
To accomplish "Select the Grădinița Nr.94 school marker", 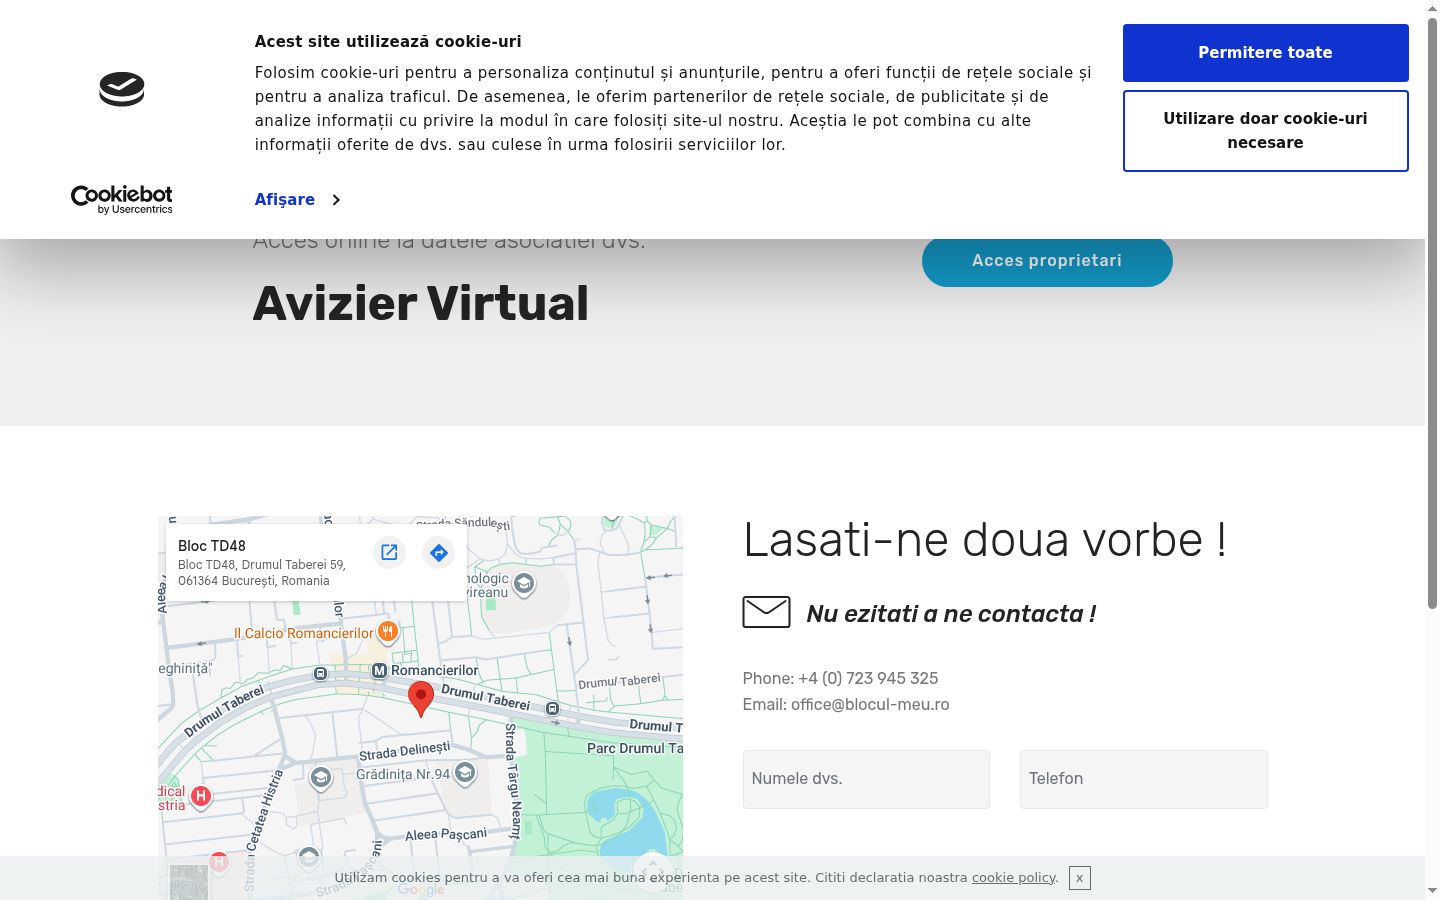I will 465,773.
